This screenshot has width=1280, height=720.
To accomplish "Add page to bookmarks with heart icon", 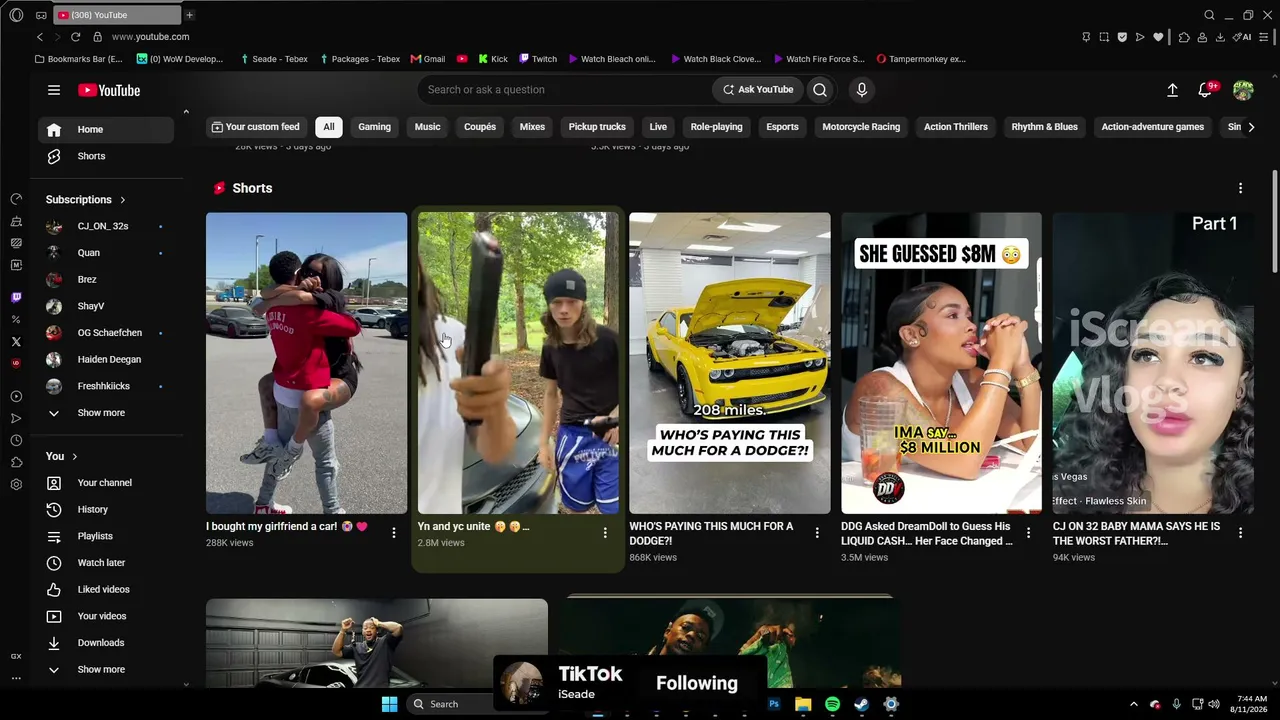I will click(1158, 37).
